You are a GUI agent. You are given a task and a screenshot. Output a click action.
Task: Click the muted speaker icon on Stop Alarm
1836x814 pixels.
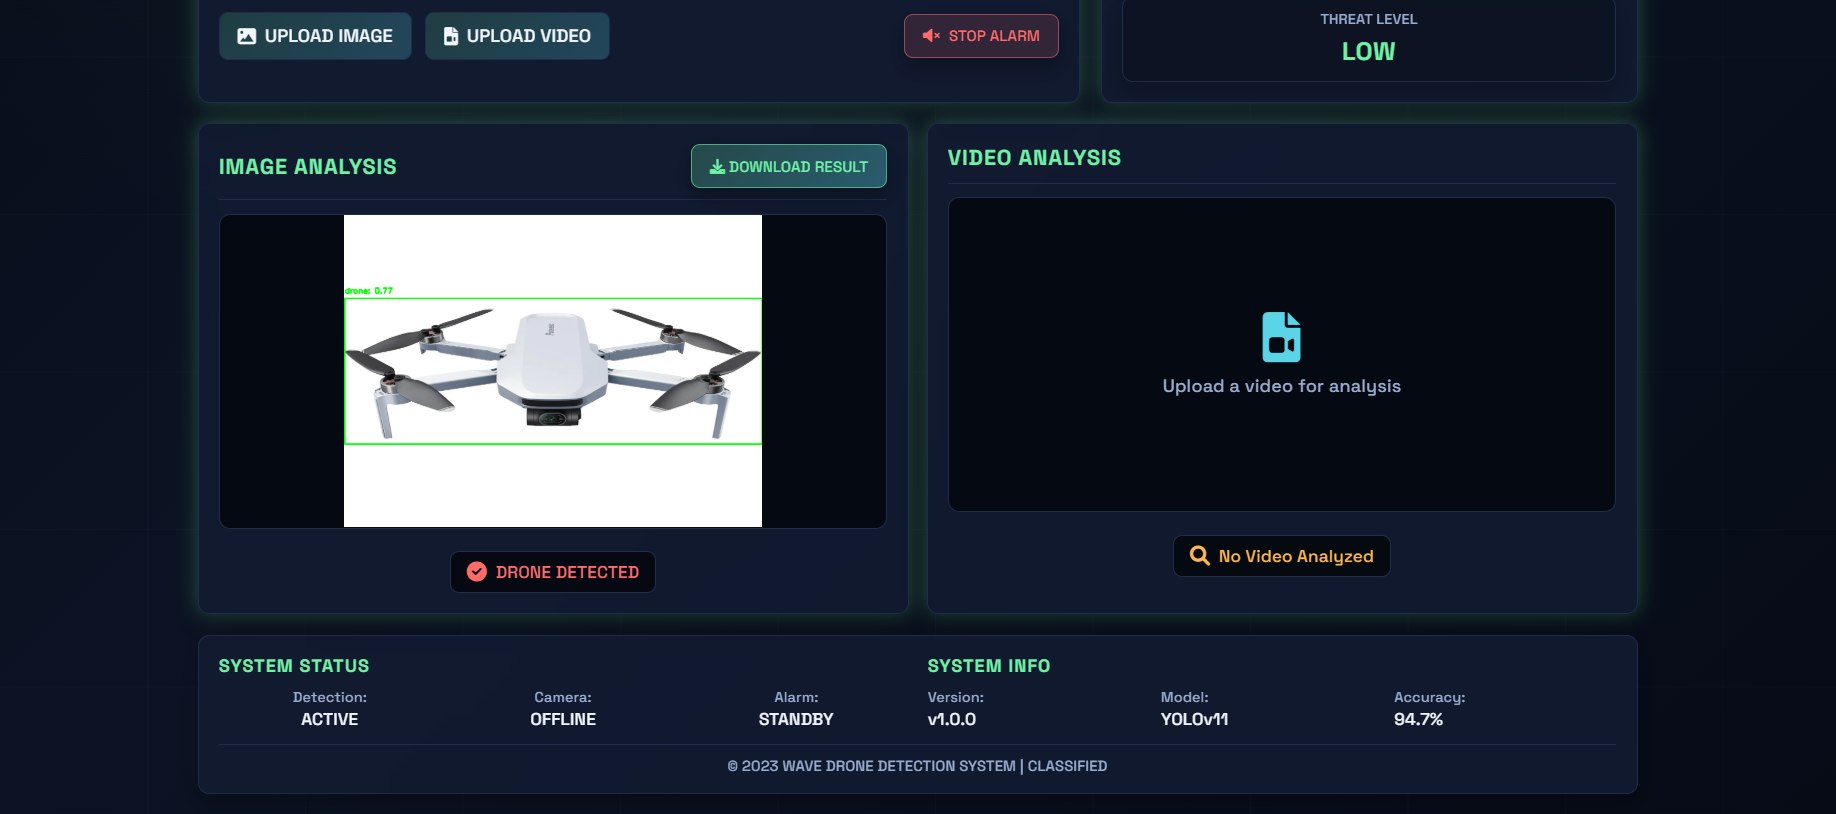pos(931,36)
